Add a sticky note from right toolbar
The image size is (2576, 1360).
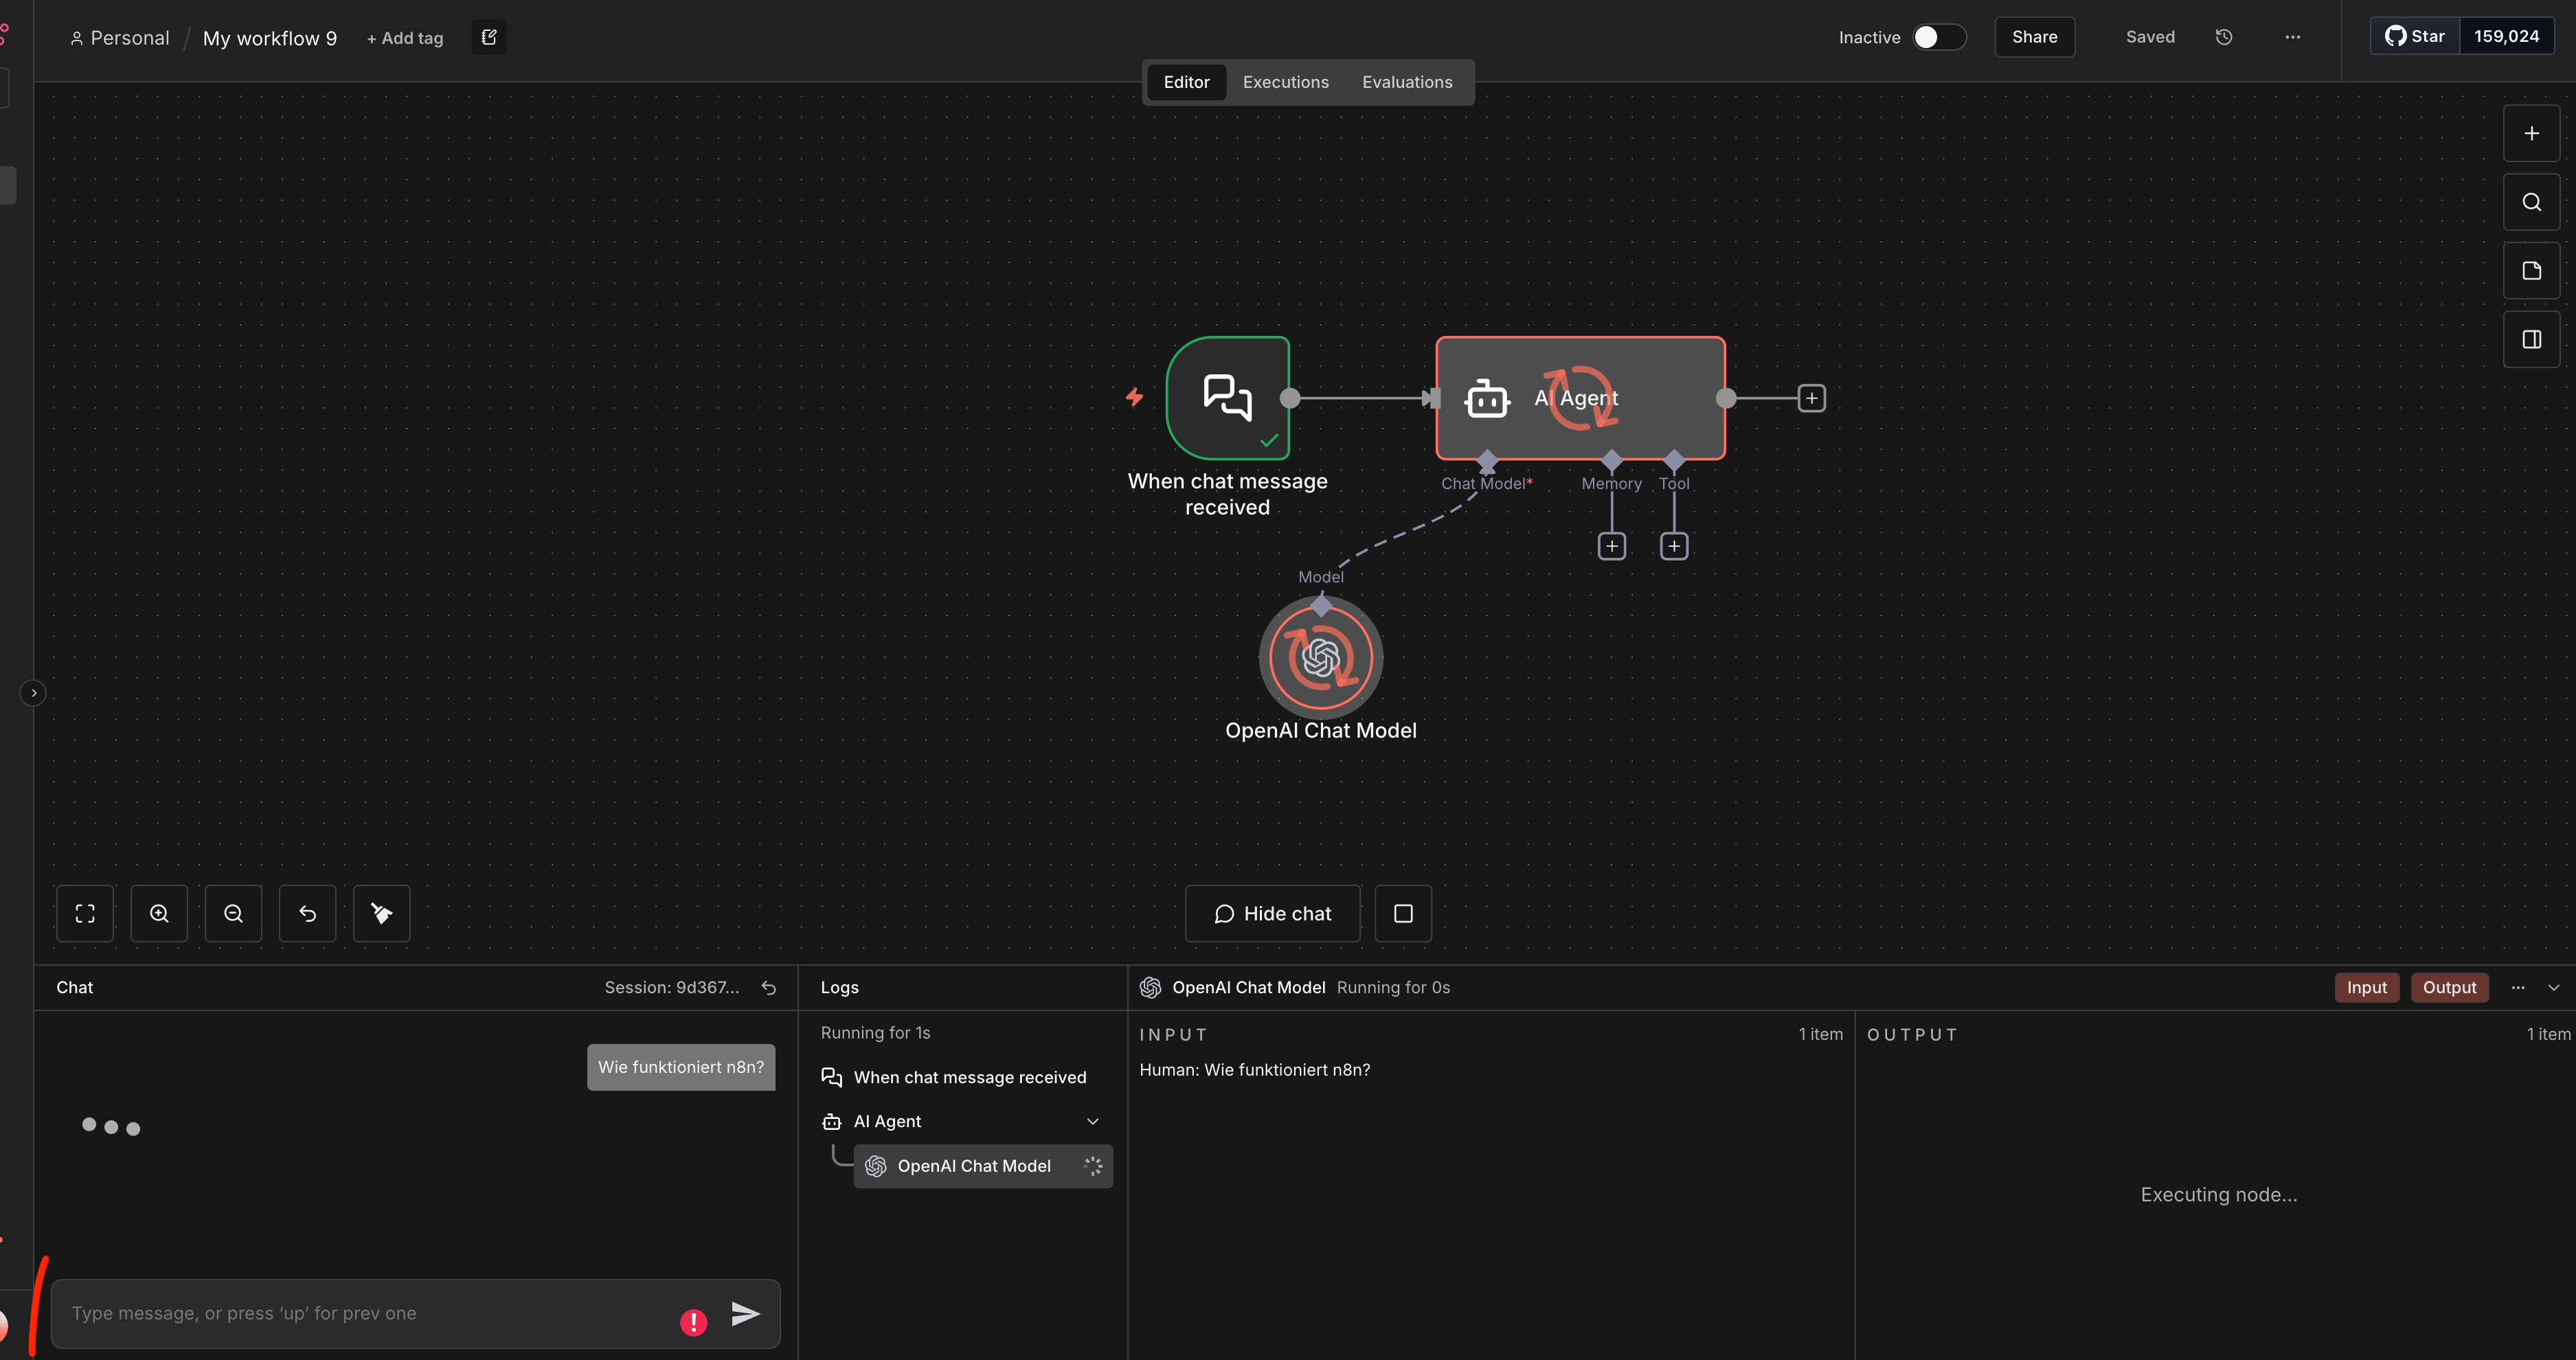[2531, 271]
